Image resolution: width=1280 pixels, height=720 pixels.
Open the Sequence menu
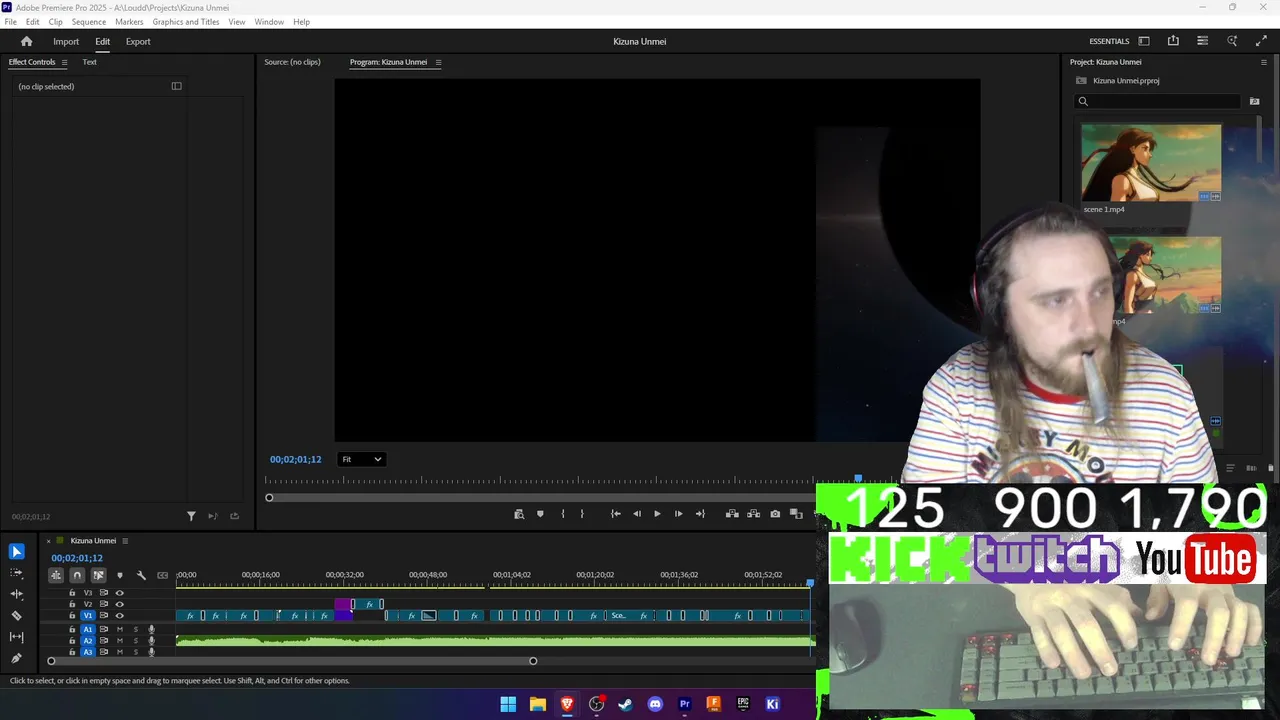point(89,21)
